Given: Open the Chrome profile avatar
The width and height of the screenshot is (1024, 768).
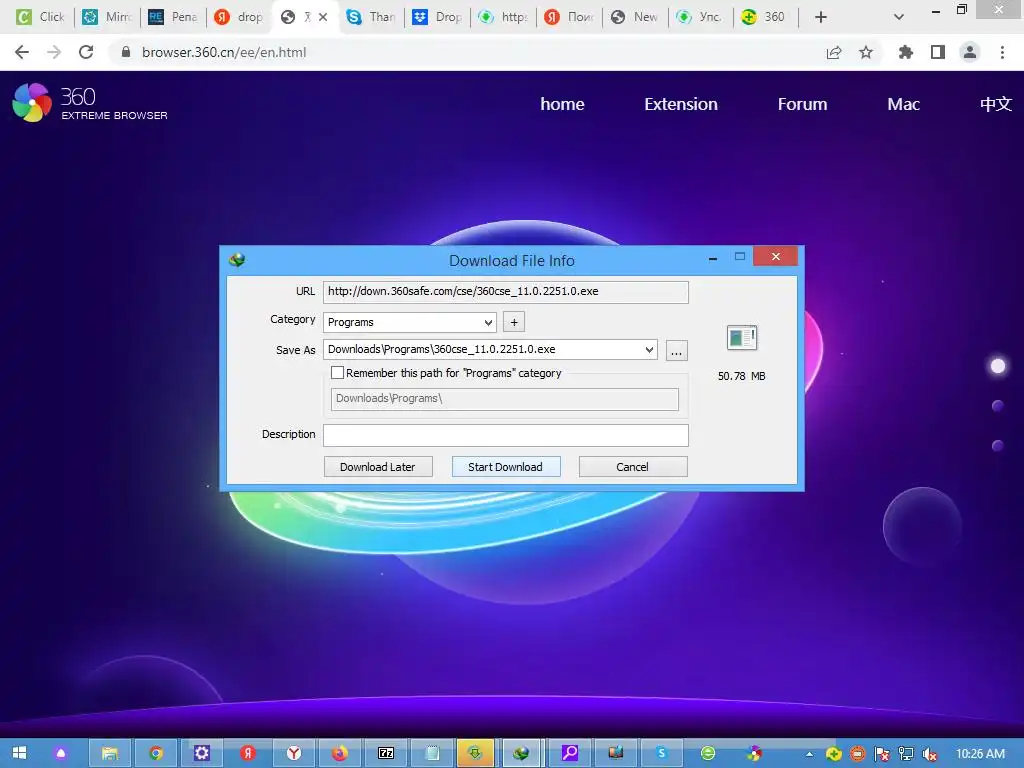Looking at the screenshot, I should coord(970,52).
